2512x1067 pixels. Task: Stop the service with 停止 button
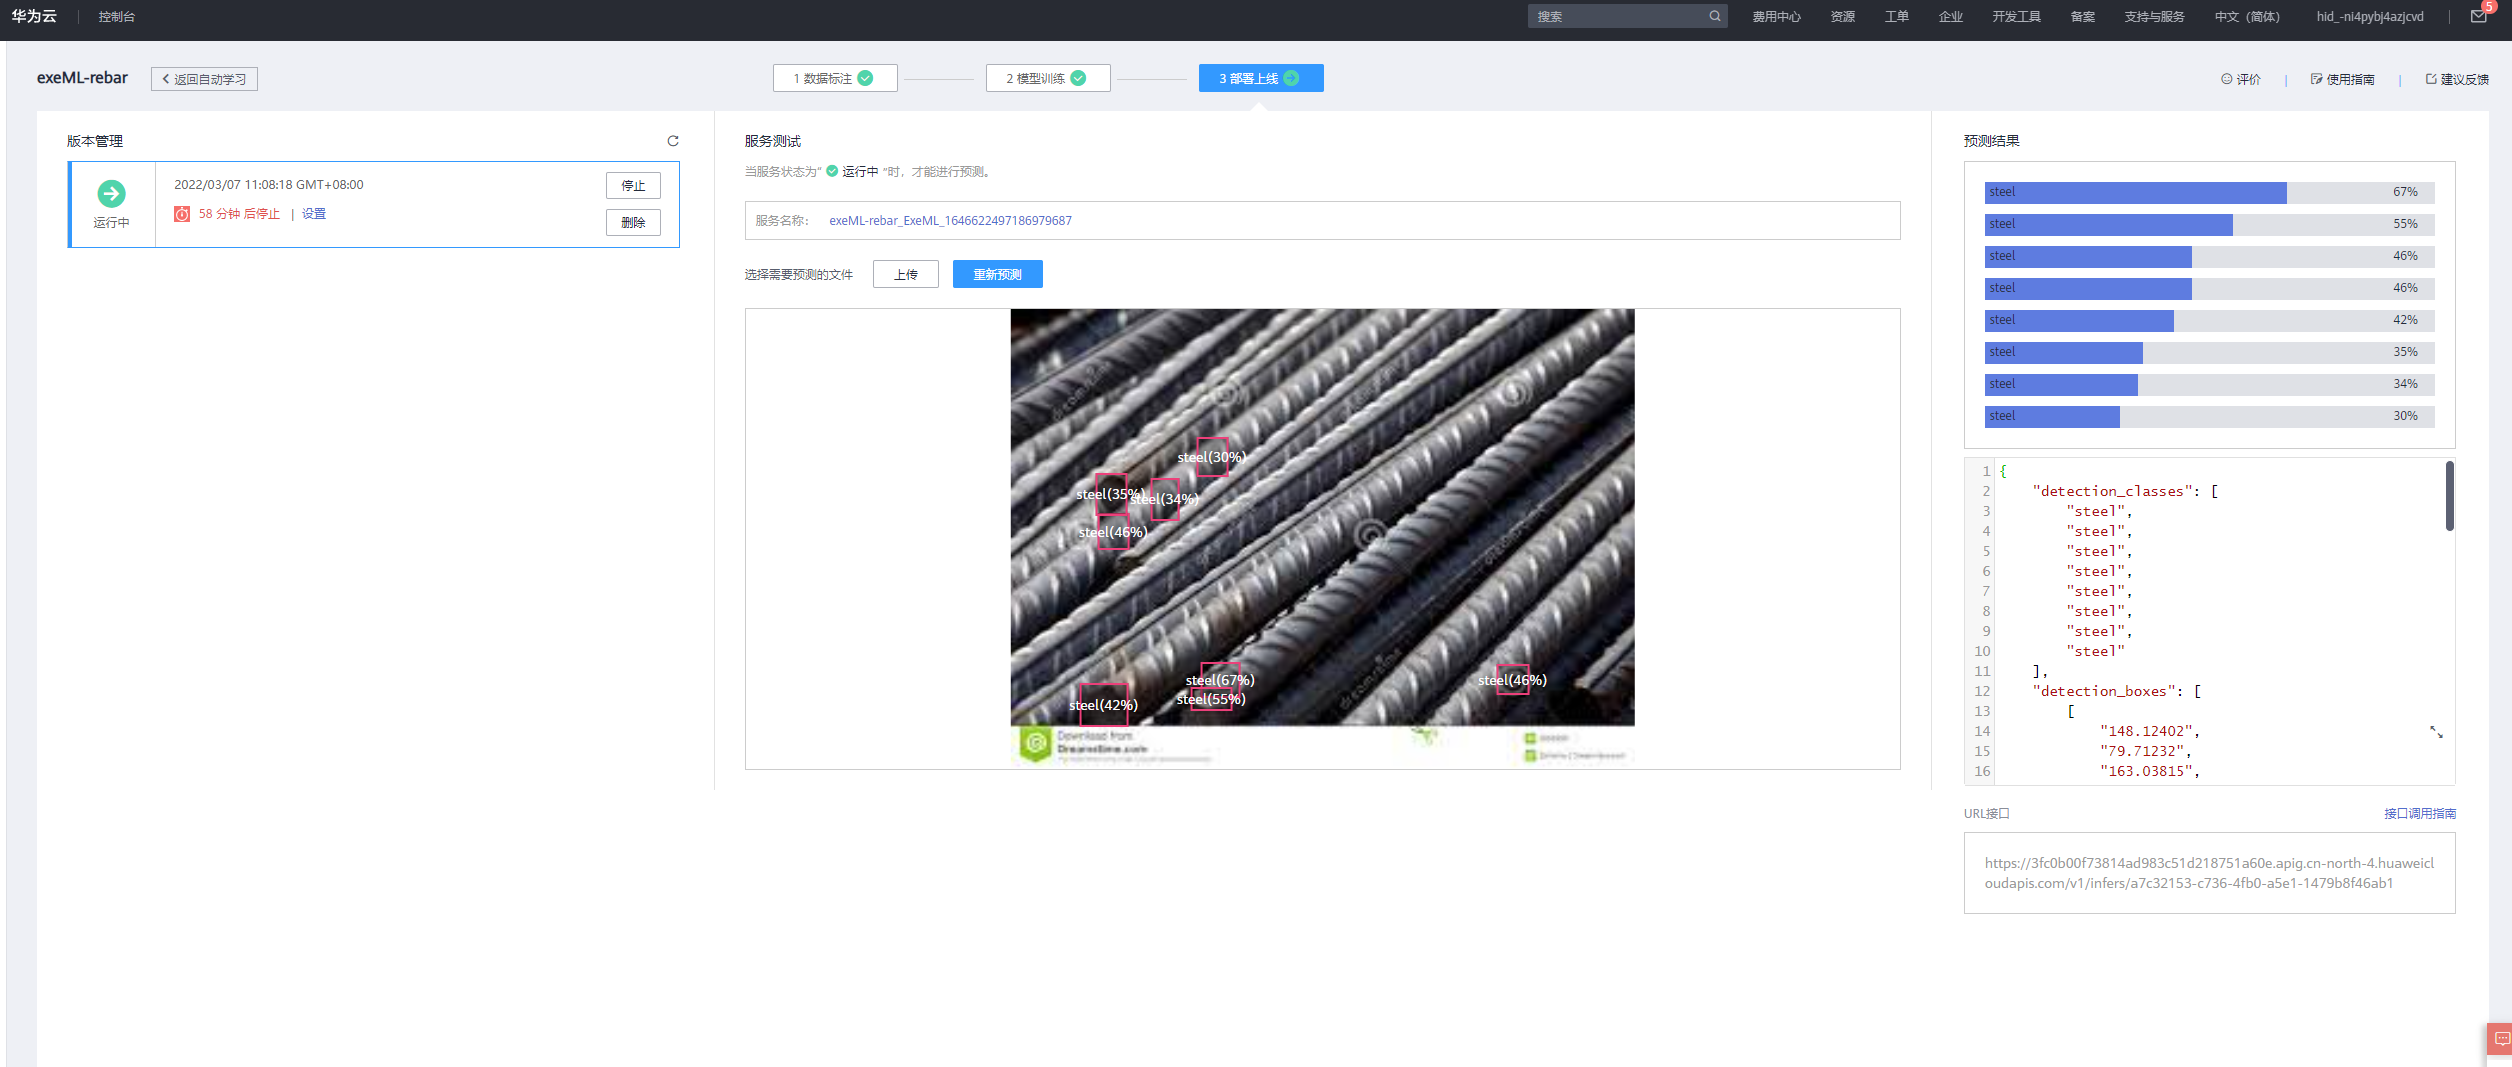pos(633,185)
